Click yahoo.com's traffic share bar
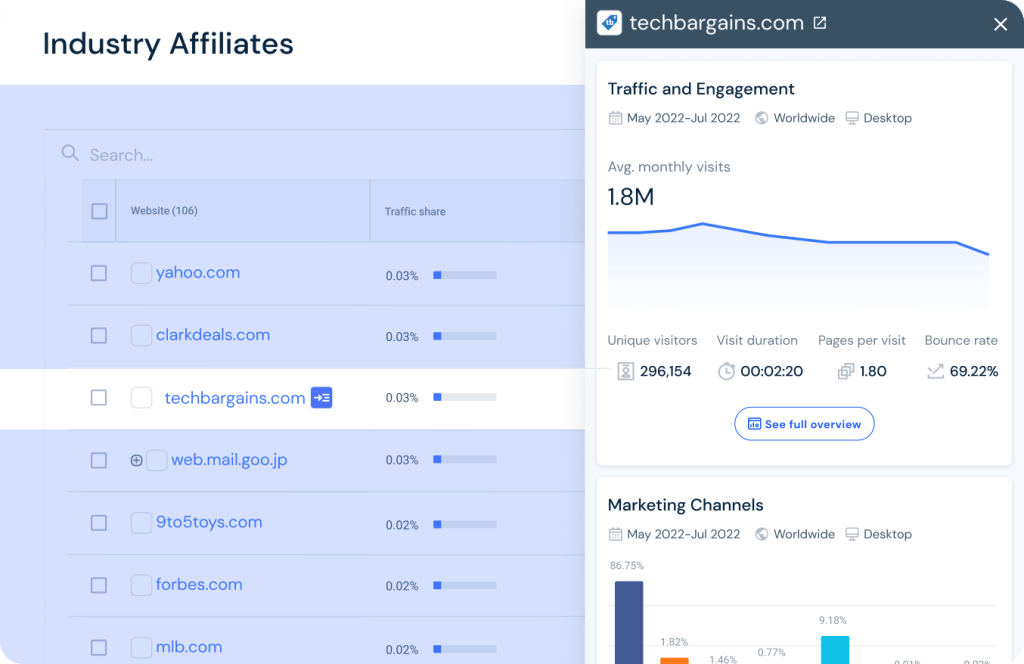The width and height of the screenshot is (1024, 664). click(x=463, y=274)
